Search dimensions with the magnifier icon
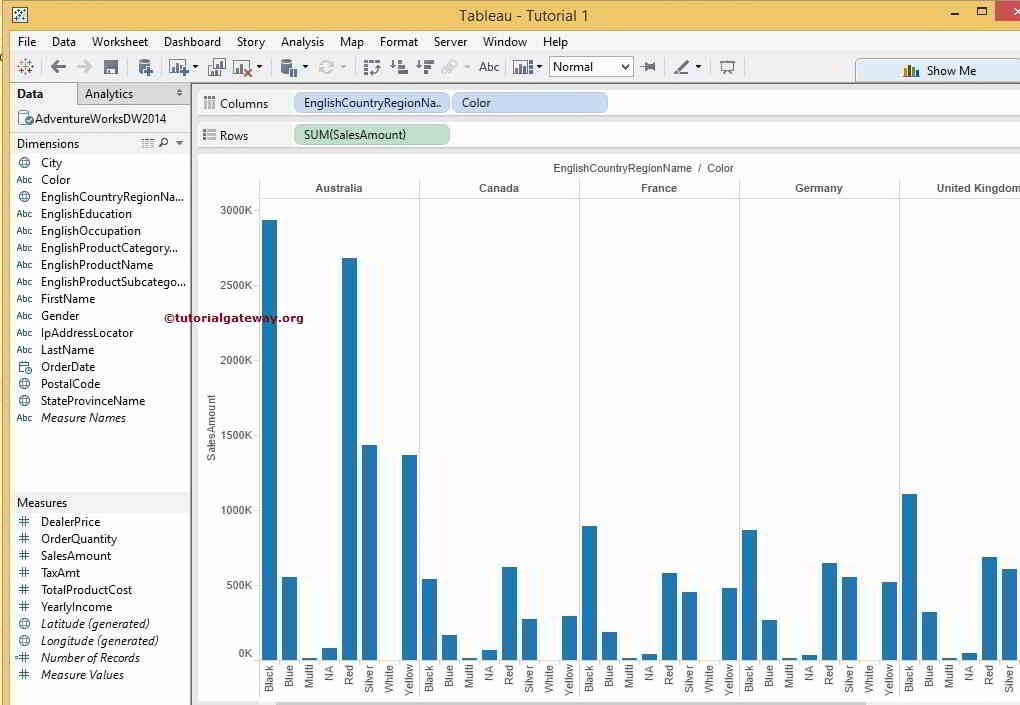Viewport: 1020px width, 705px height. click(164, 144)
